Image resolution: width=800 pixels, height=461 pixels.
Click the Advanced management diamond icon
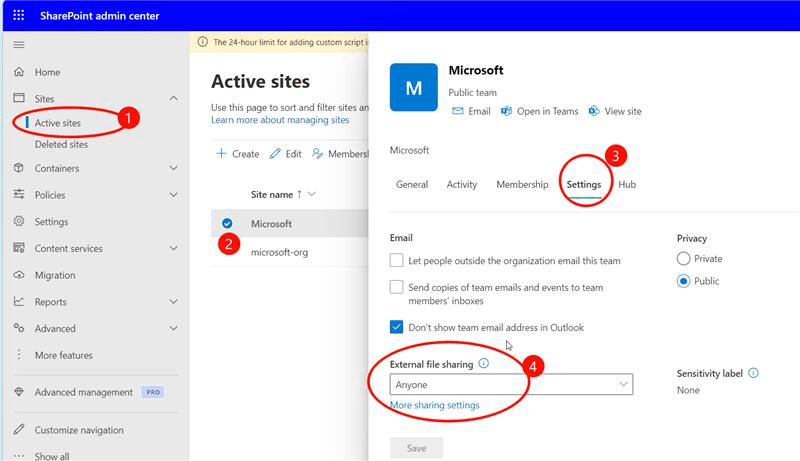click(x=19, y=392)
